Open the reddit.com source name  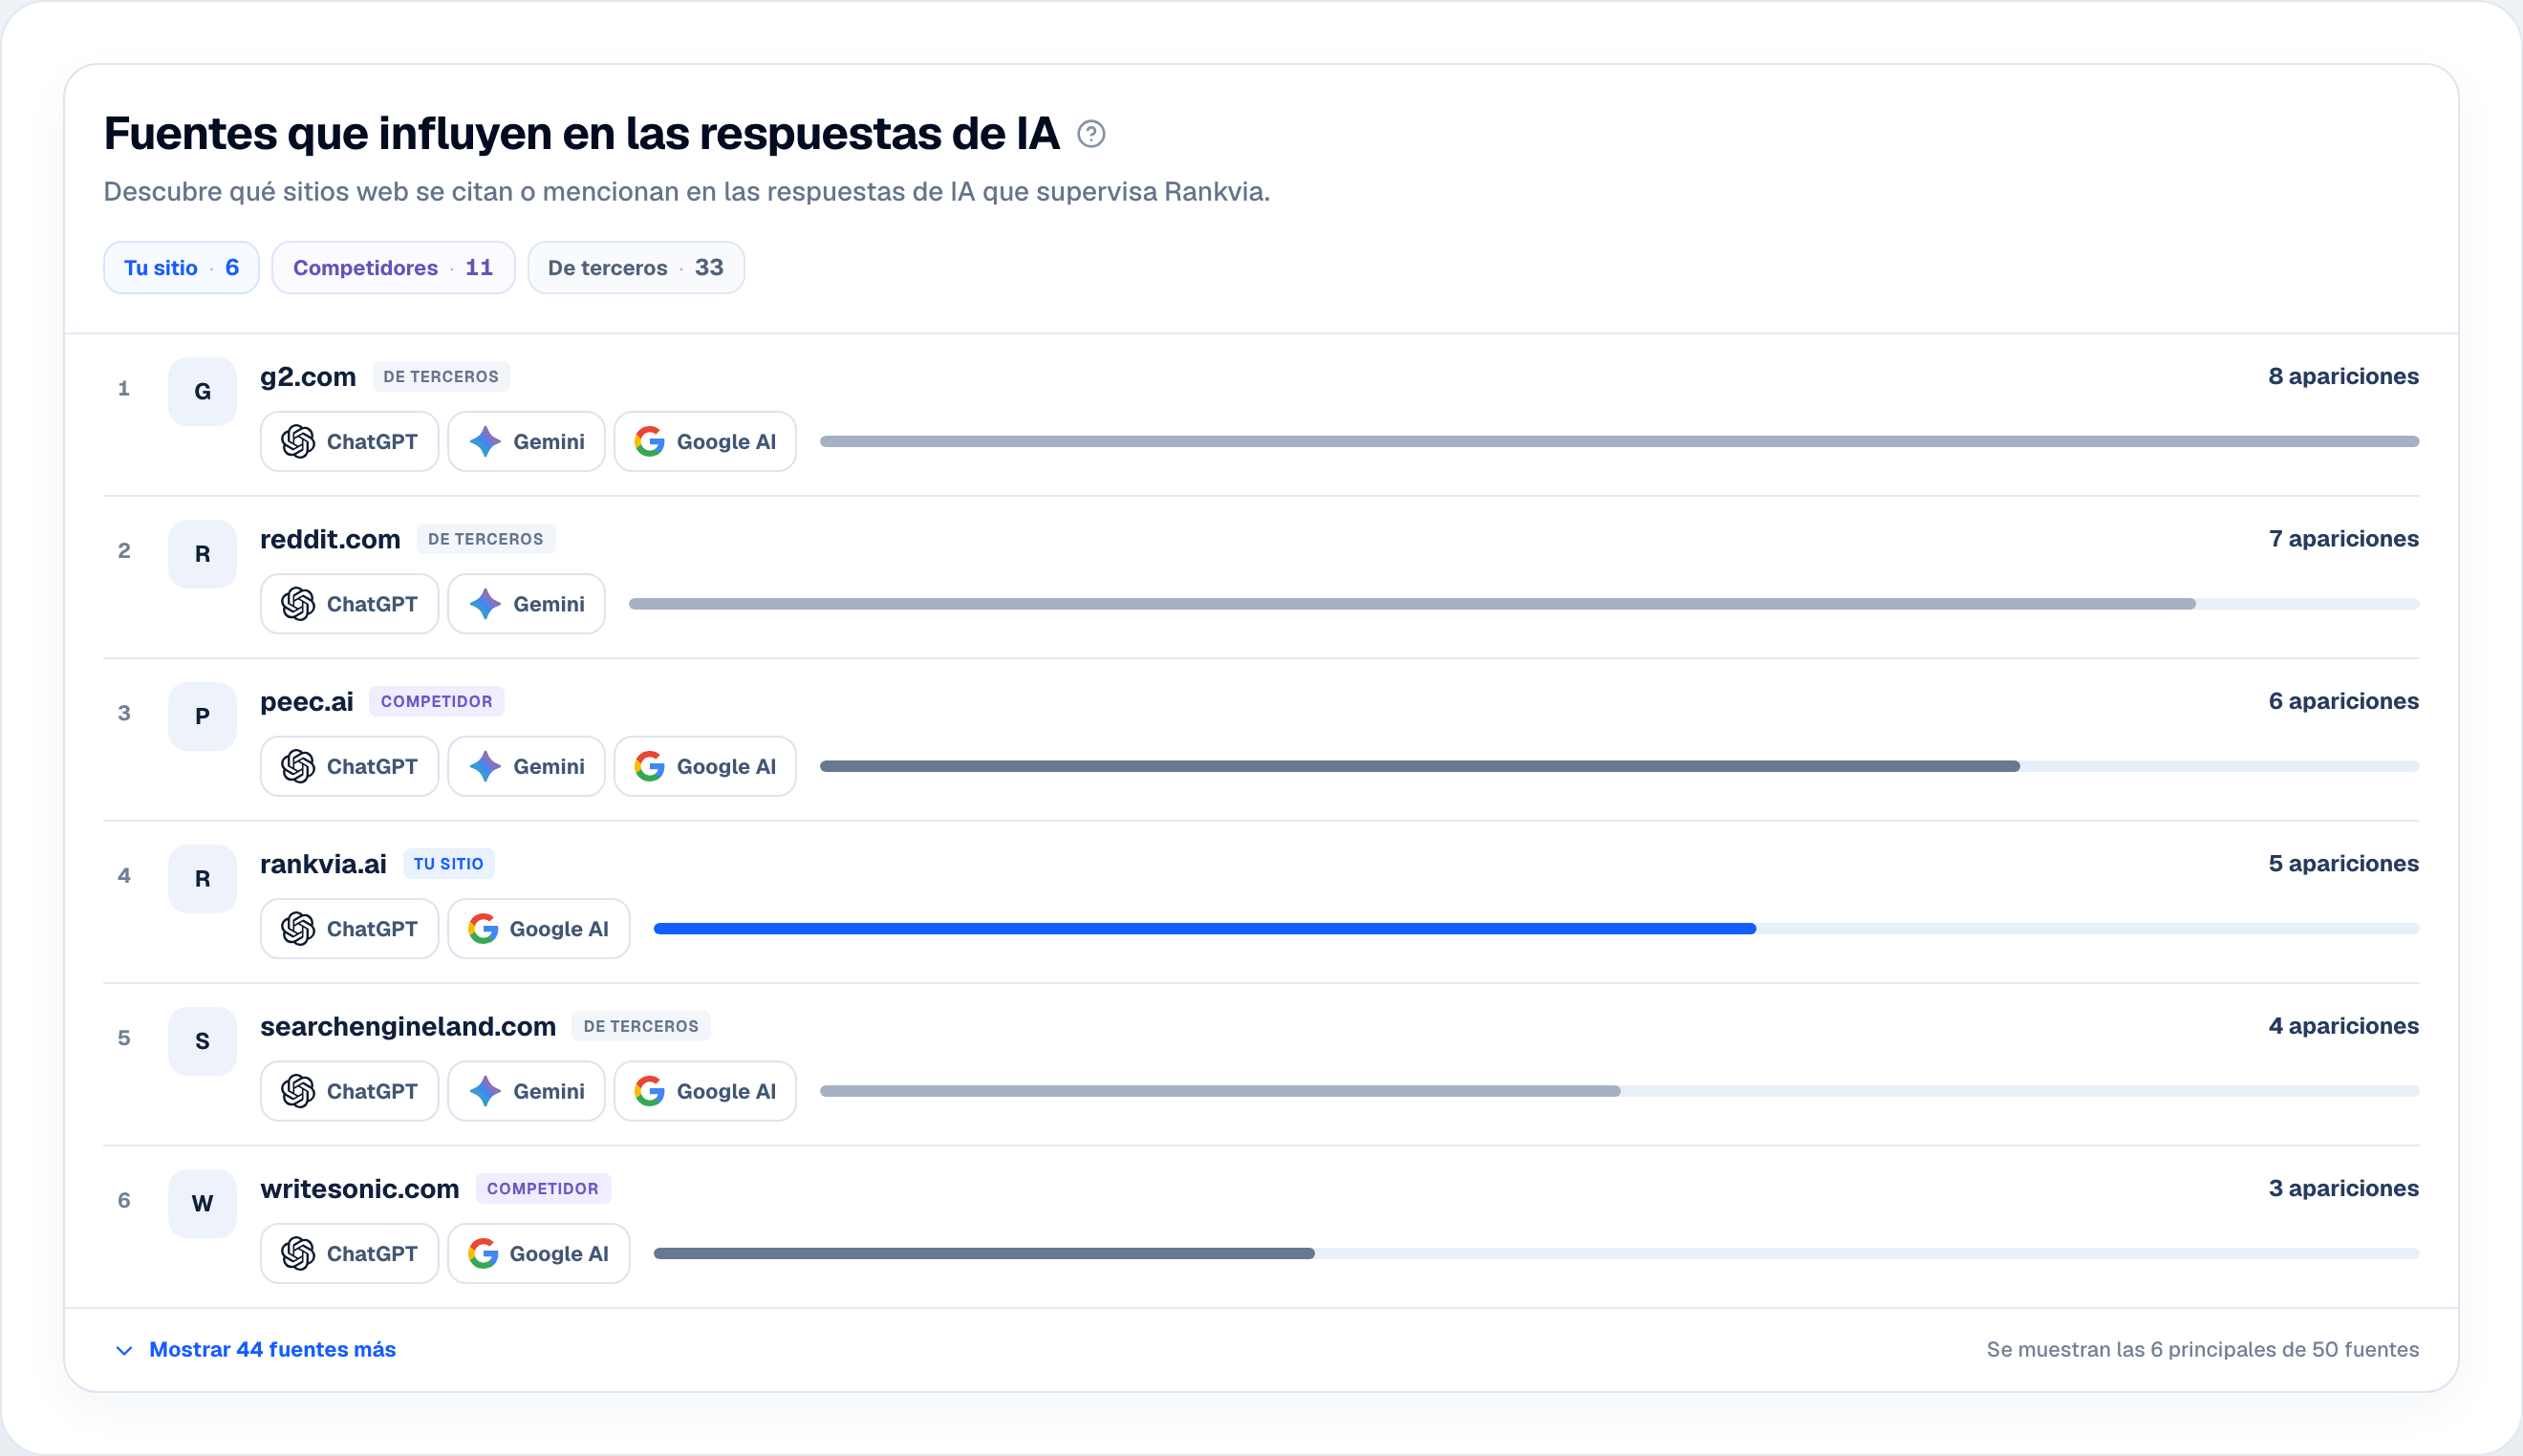pos(330,539)
